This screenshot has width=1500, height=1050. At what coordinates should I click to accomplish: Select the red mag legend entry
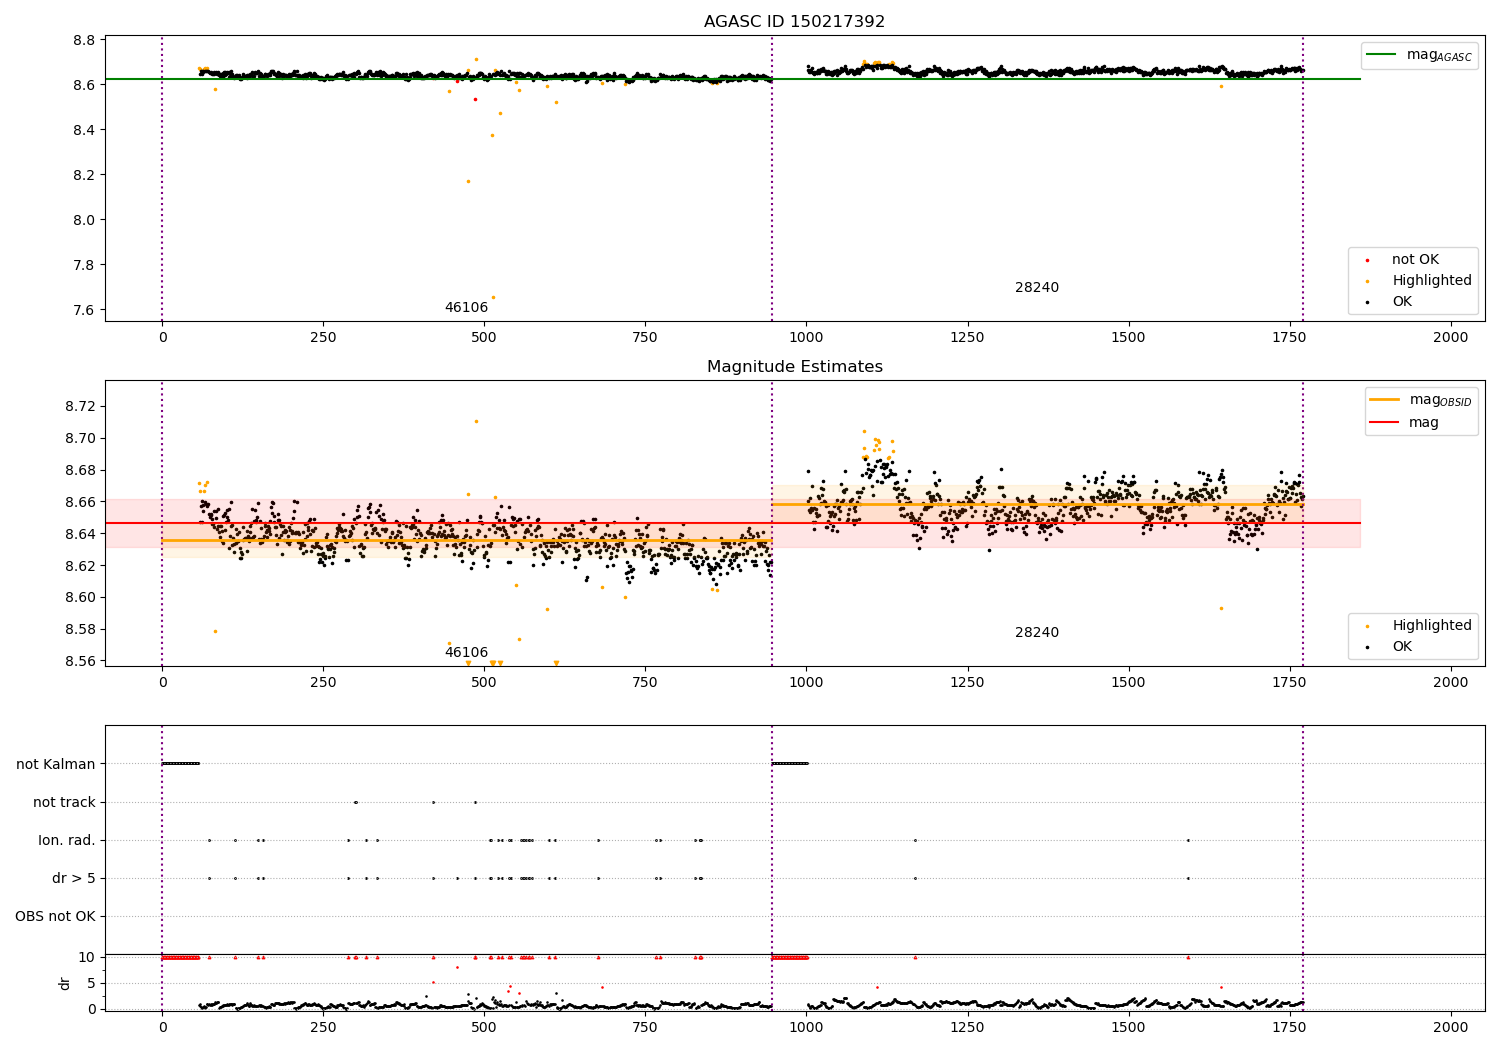(1404, 422)
